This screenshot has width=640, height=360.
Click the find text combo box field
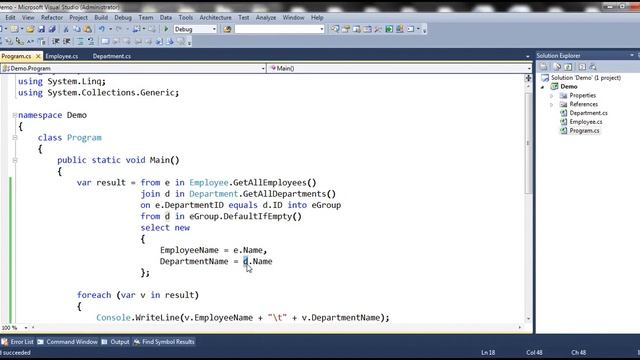[280, 29]
